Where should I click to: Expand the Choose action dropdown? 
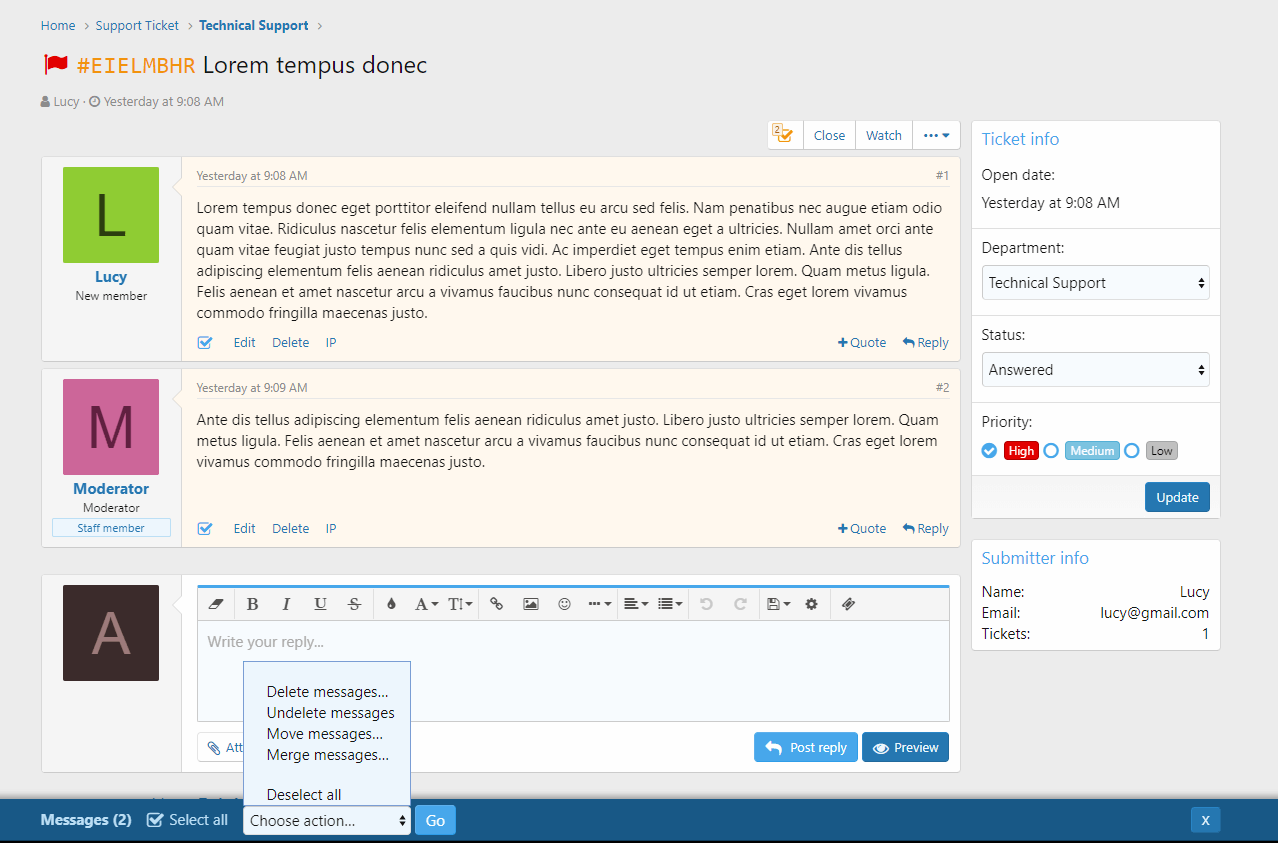328,821
